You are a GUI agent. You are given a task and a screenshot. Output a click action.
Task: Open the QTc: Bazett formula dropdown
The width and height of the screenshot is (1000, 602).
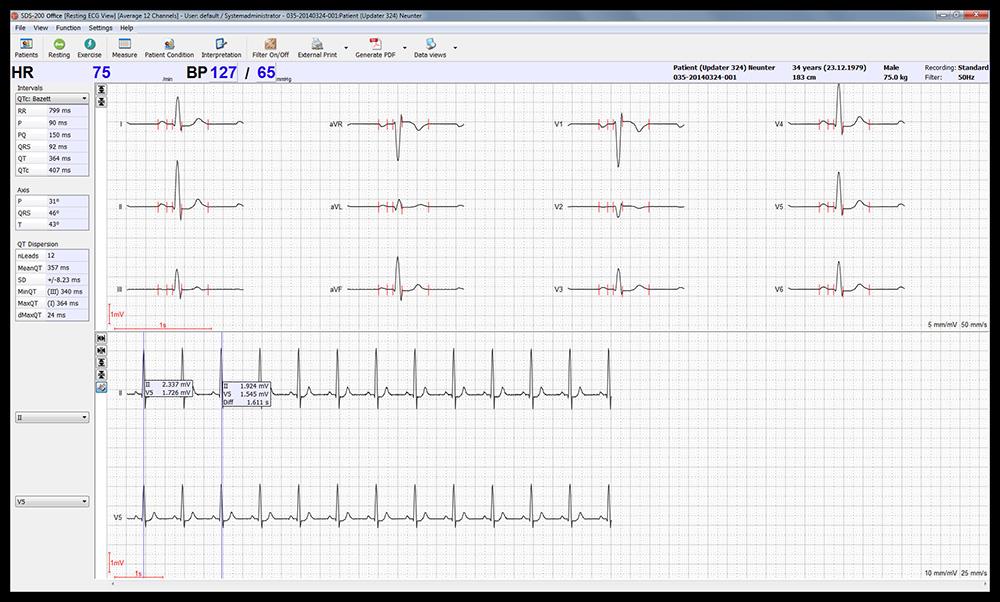click(52, 99)
